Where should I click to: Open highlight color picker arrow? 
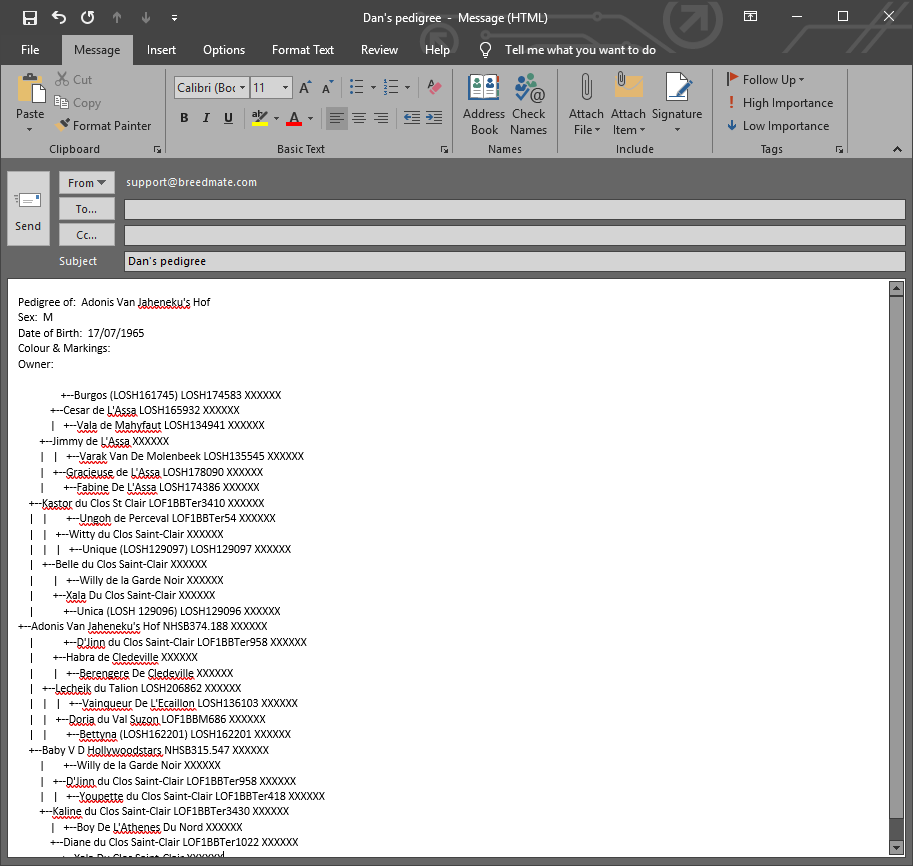coord(276,118)
